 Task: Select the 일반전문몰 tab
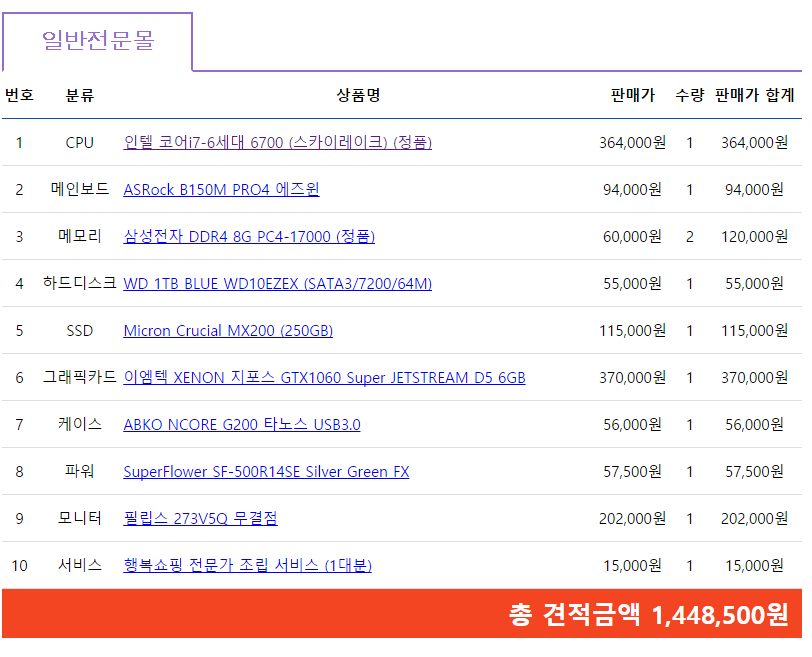(x=98, y=41)
